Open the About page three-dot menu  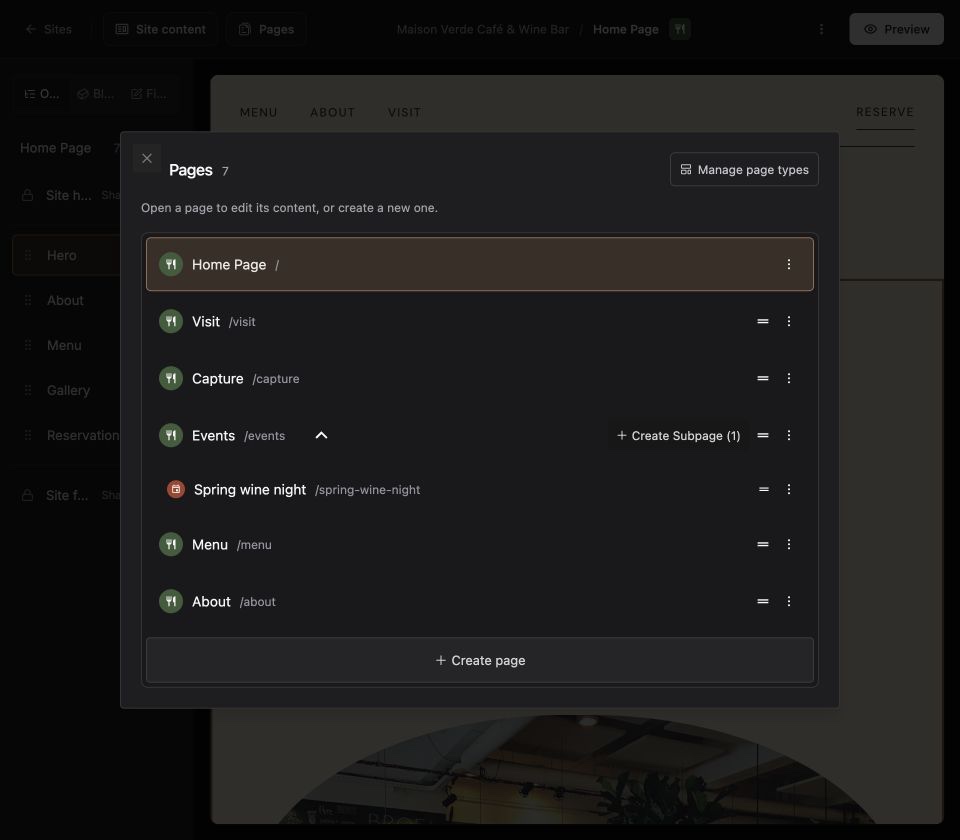(x=789, y=601)
